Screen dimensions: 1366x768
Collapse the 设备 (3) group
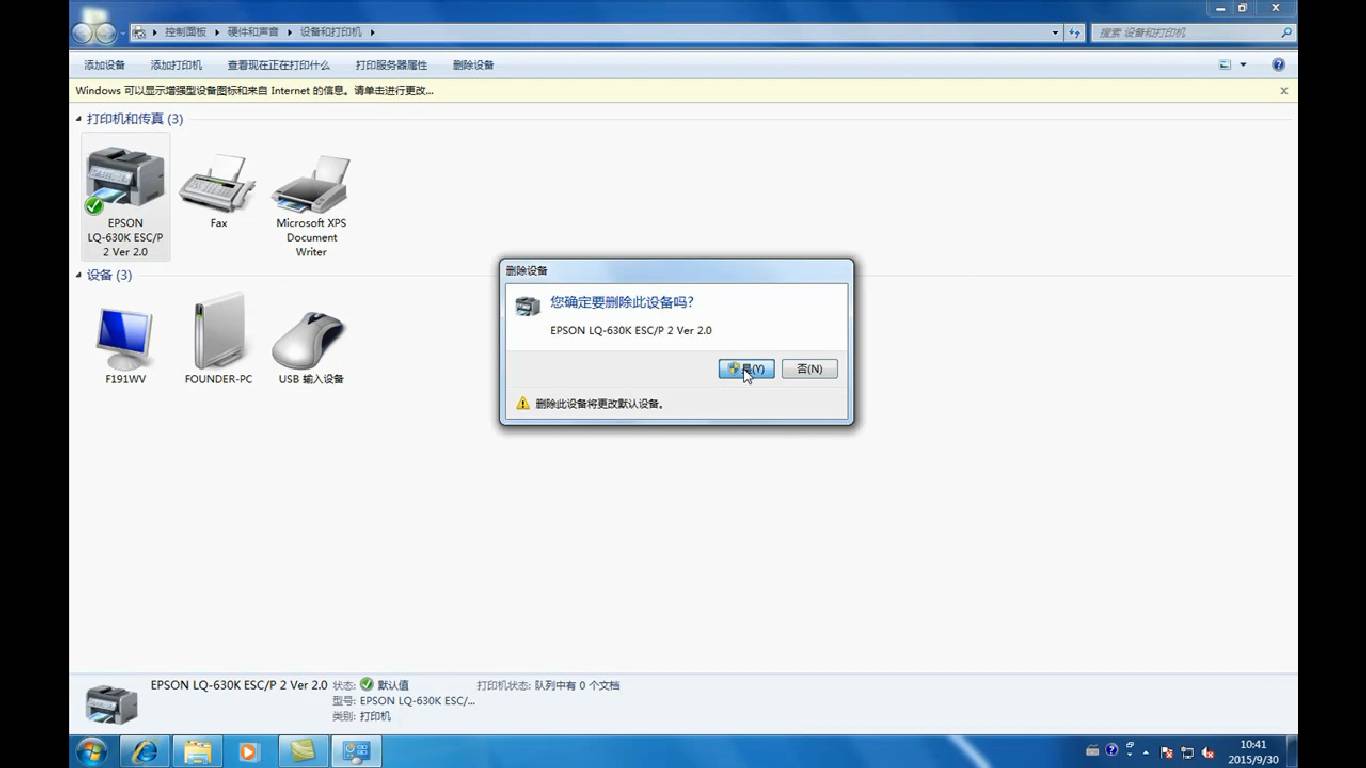pyautogui.click(x=79, y=275)
